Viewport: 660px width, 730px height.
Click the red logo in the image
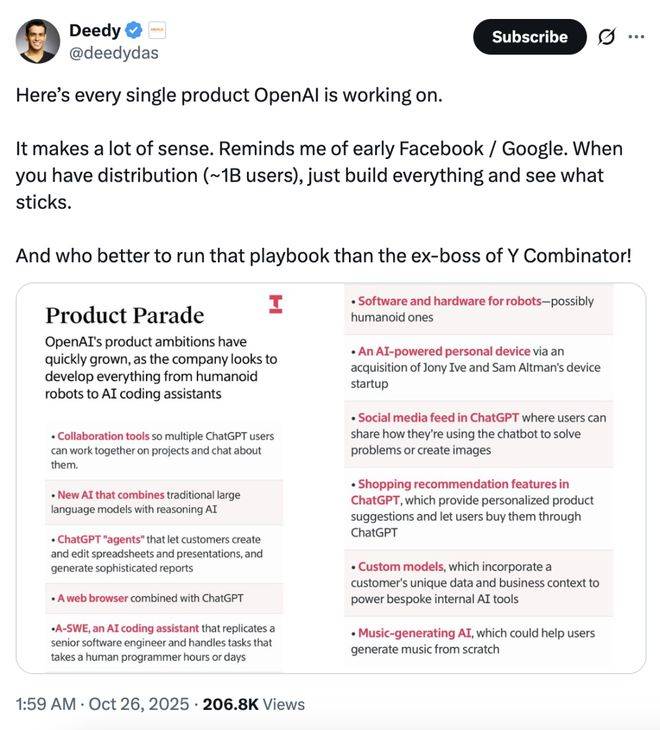pyautogui.click(x=276, y=305)
